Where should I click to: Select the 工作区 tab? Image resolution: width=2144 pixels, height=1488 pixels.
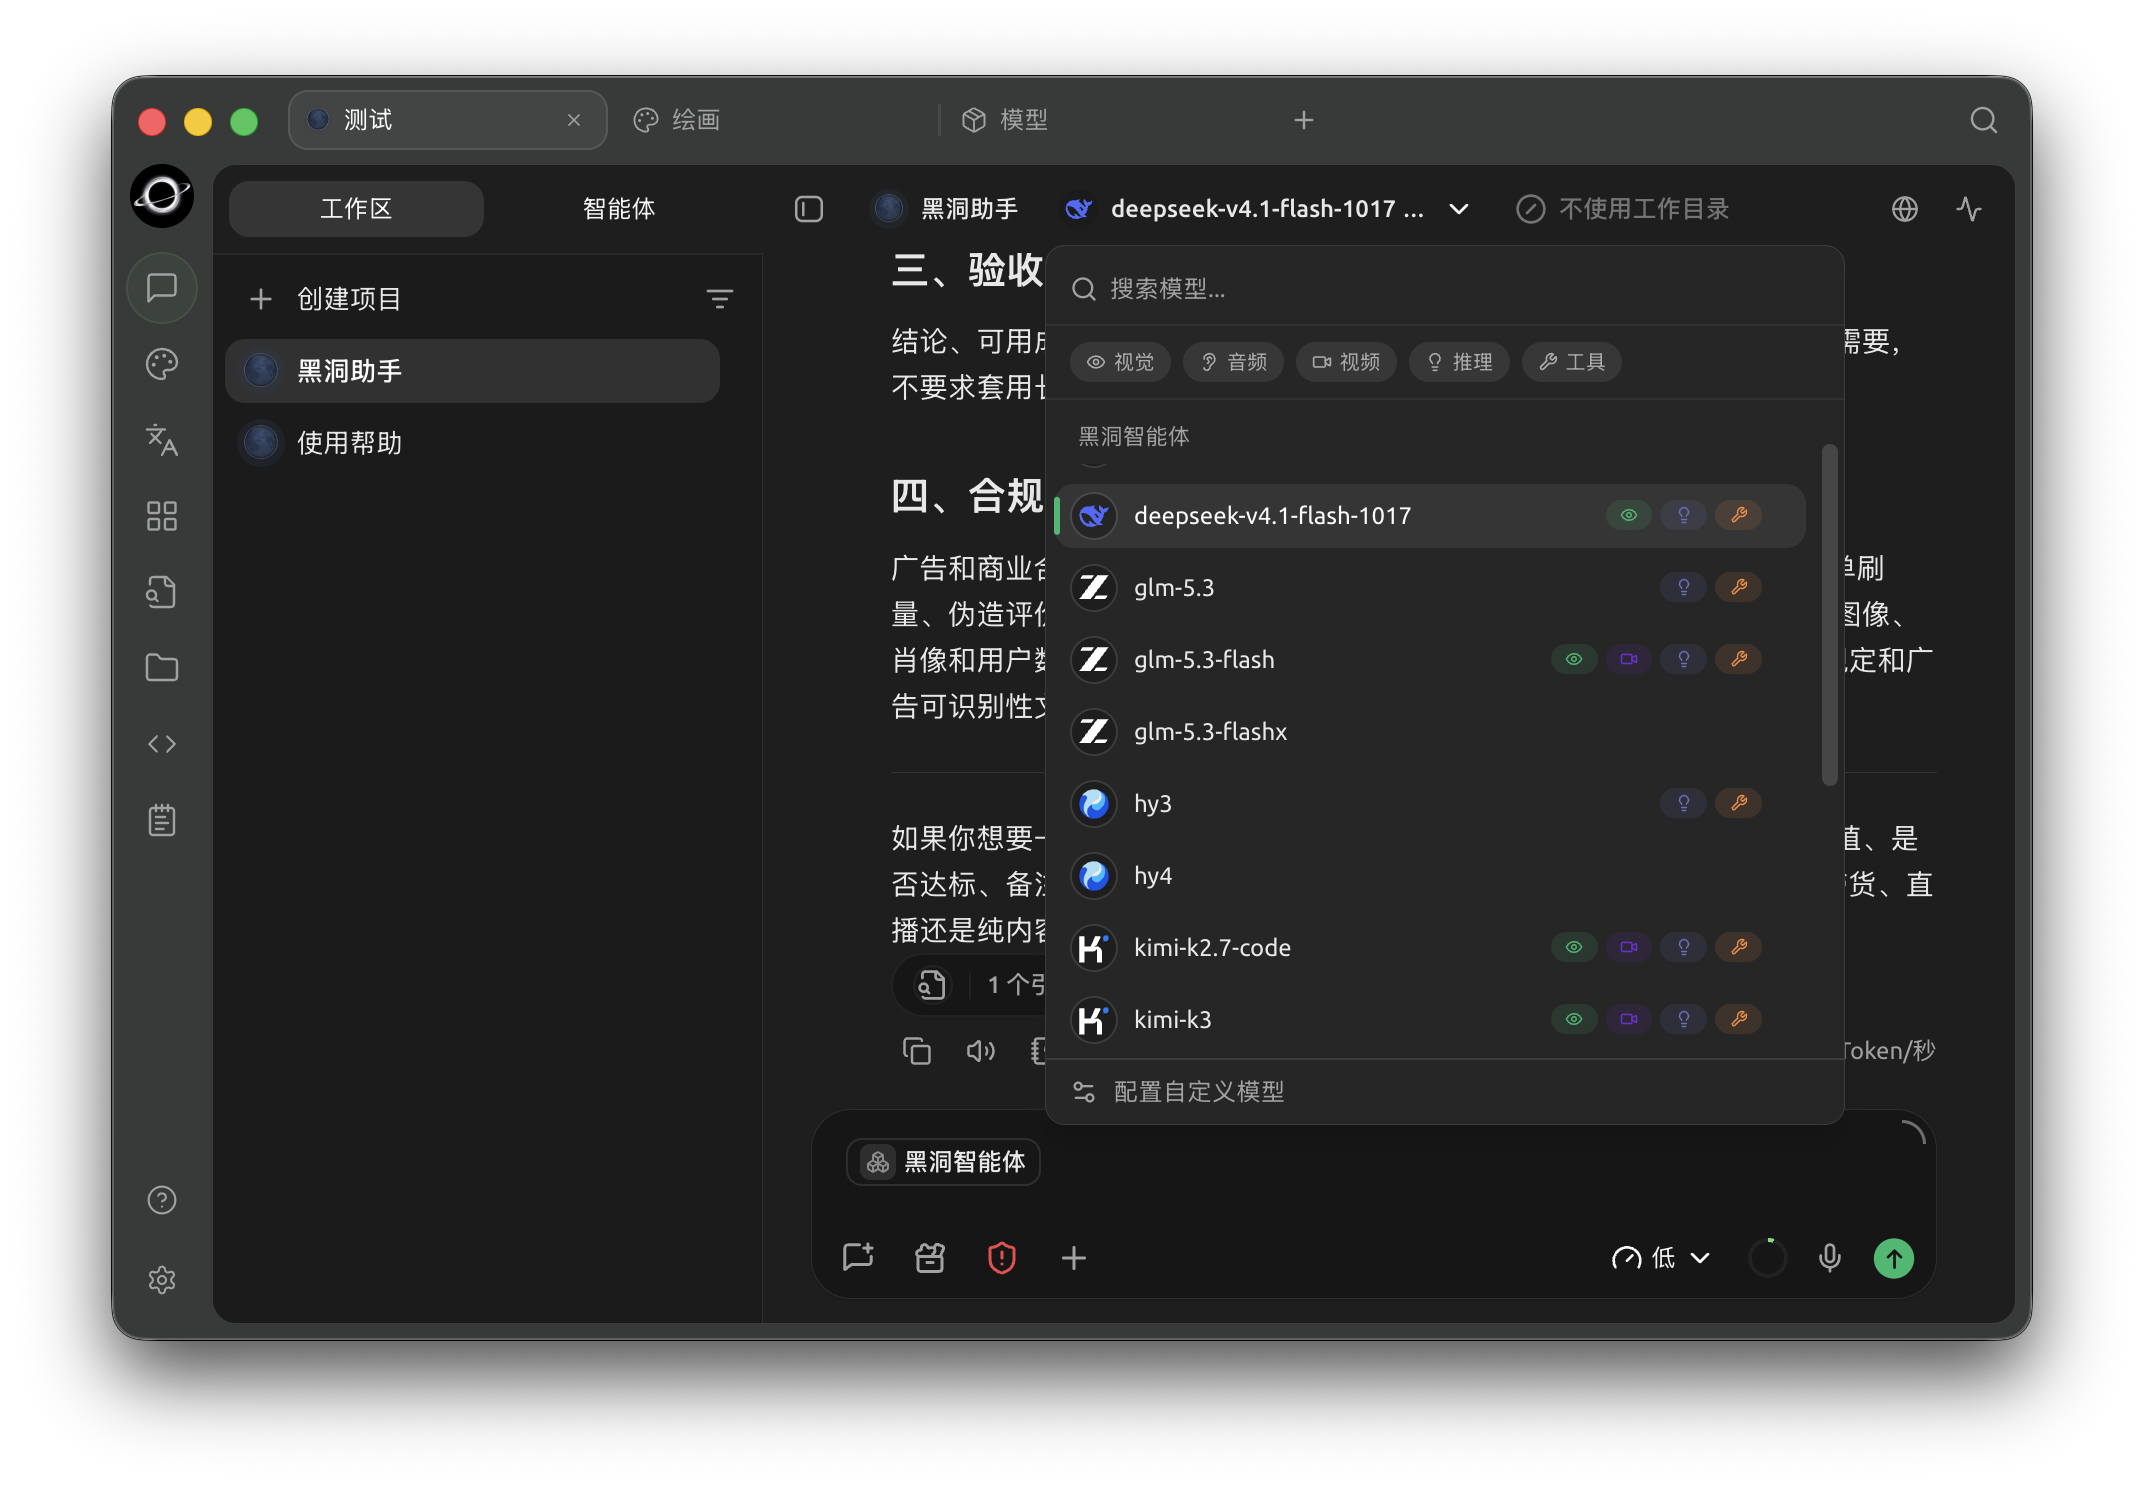click(356, 209)
